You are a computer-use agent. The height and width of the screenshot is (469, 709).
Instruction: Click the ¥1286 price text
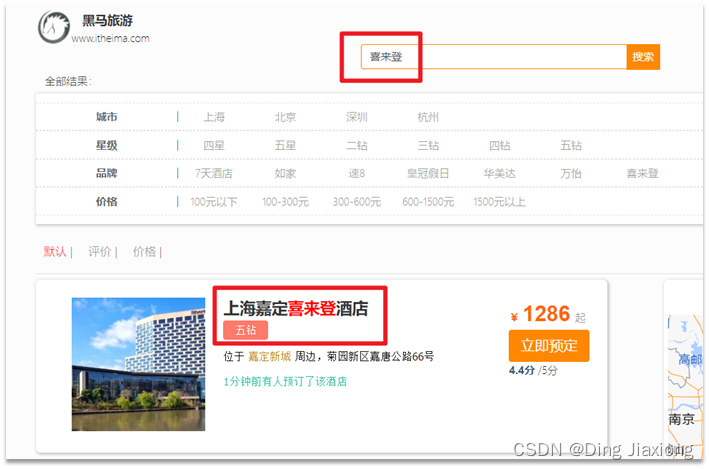540,314
